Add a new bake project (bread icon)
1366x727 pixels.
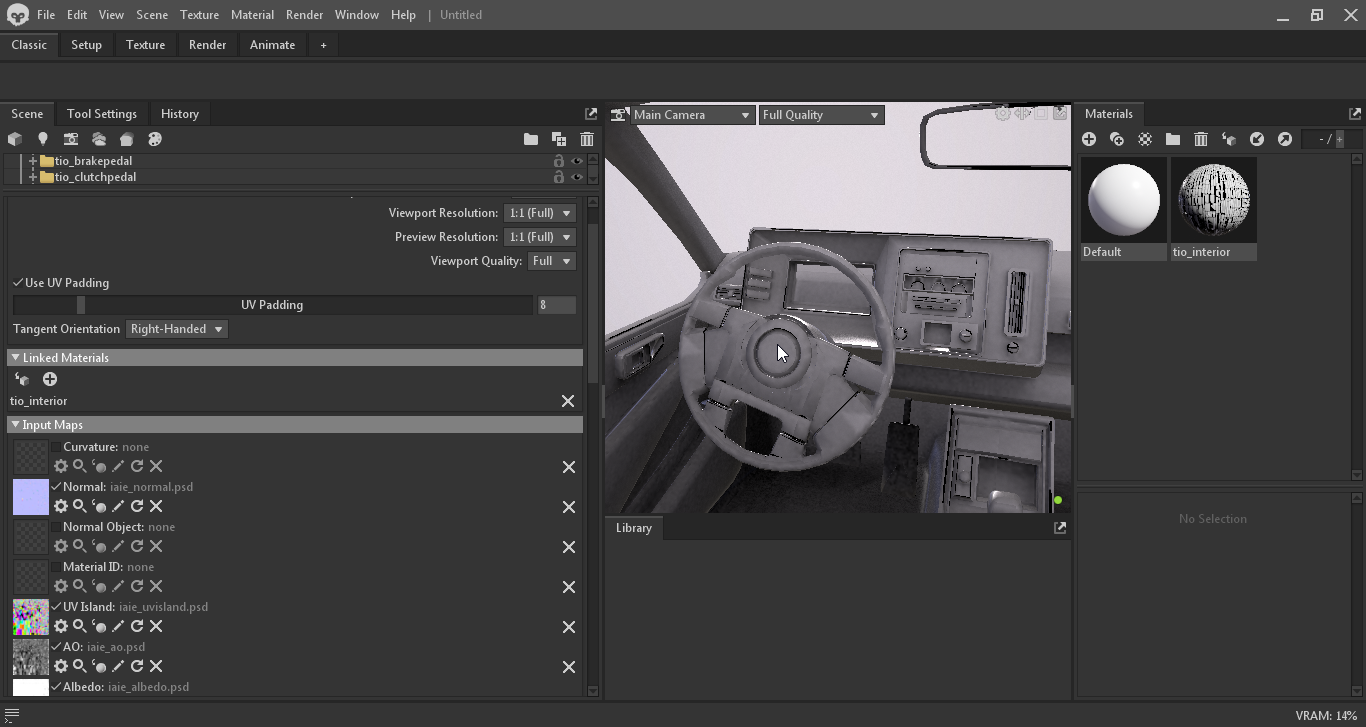point(127,139)
